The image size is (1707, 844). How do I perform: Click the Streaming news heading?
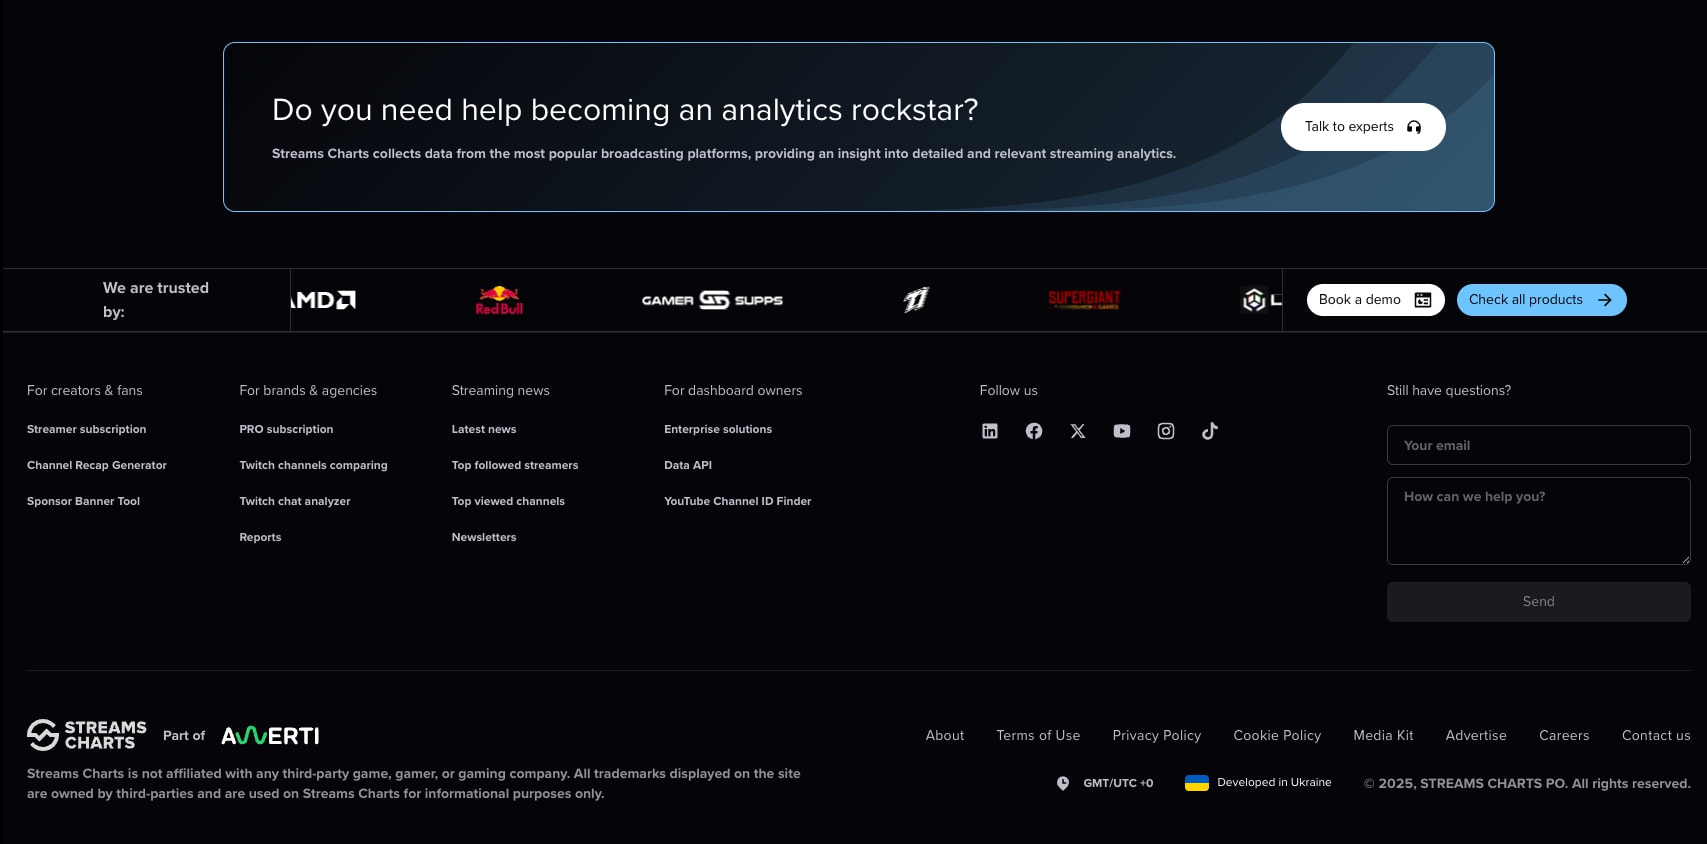click(x=500, y=390)
